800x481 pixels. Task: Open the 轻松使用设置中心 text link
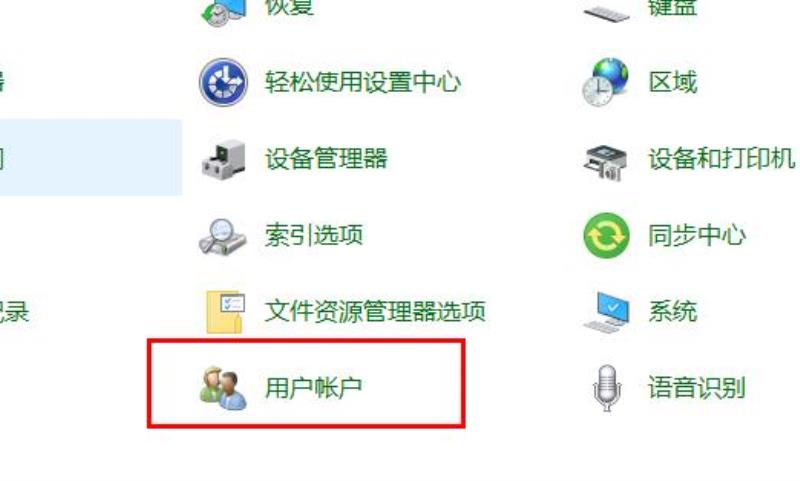363,82
